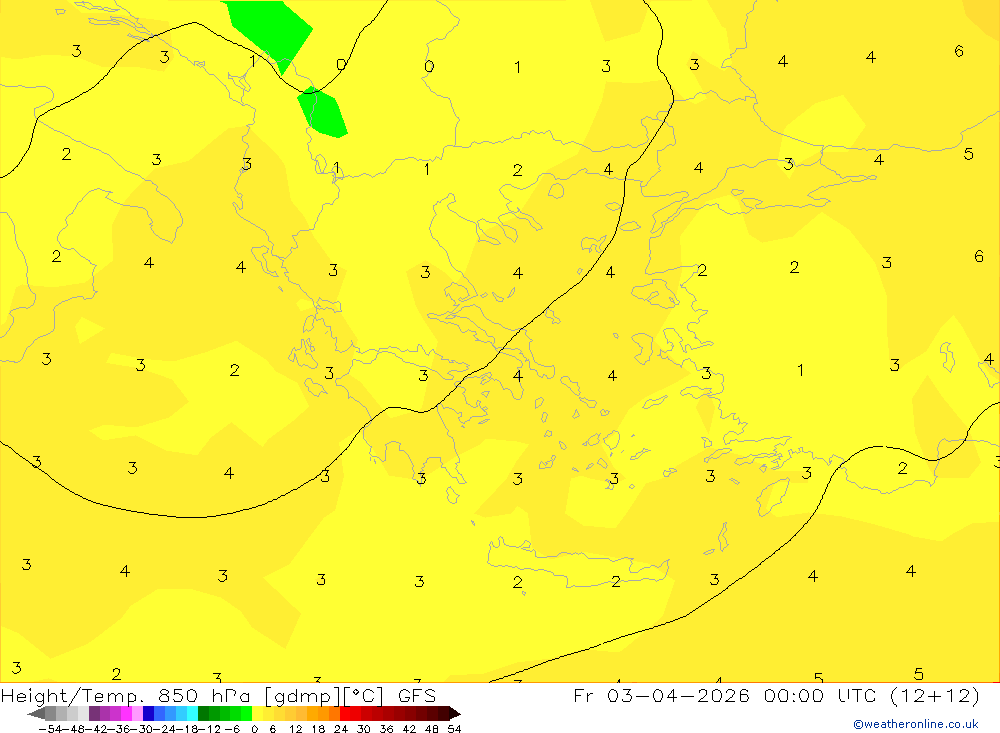Viewport: 1000px width, 733px height.
Task: Click the "54" legend maximum value
Action: (x=454, y=729)
